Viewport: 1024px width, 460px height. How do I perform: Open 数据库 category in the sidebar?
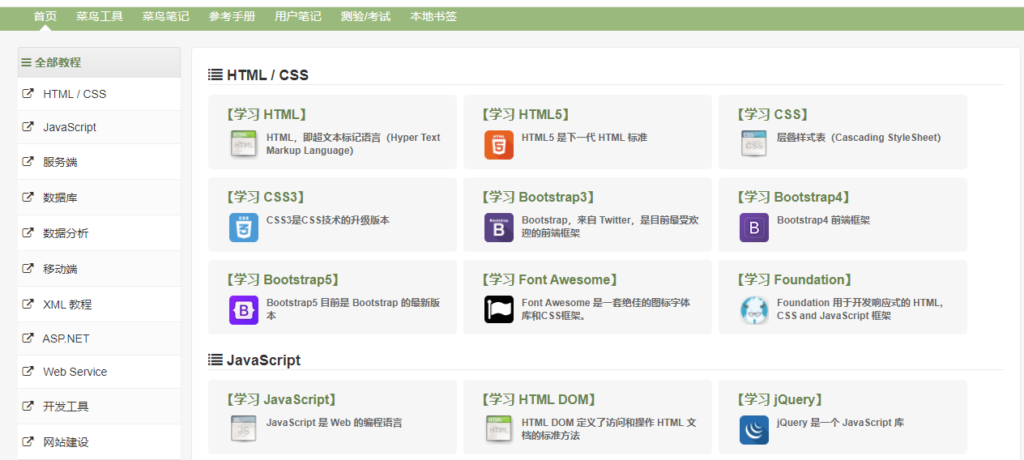pos(60,198)
